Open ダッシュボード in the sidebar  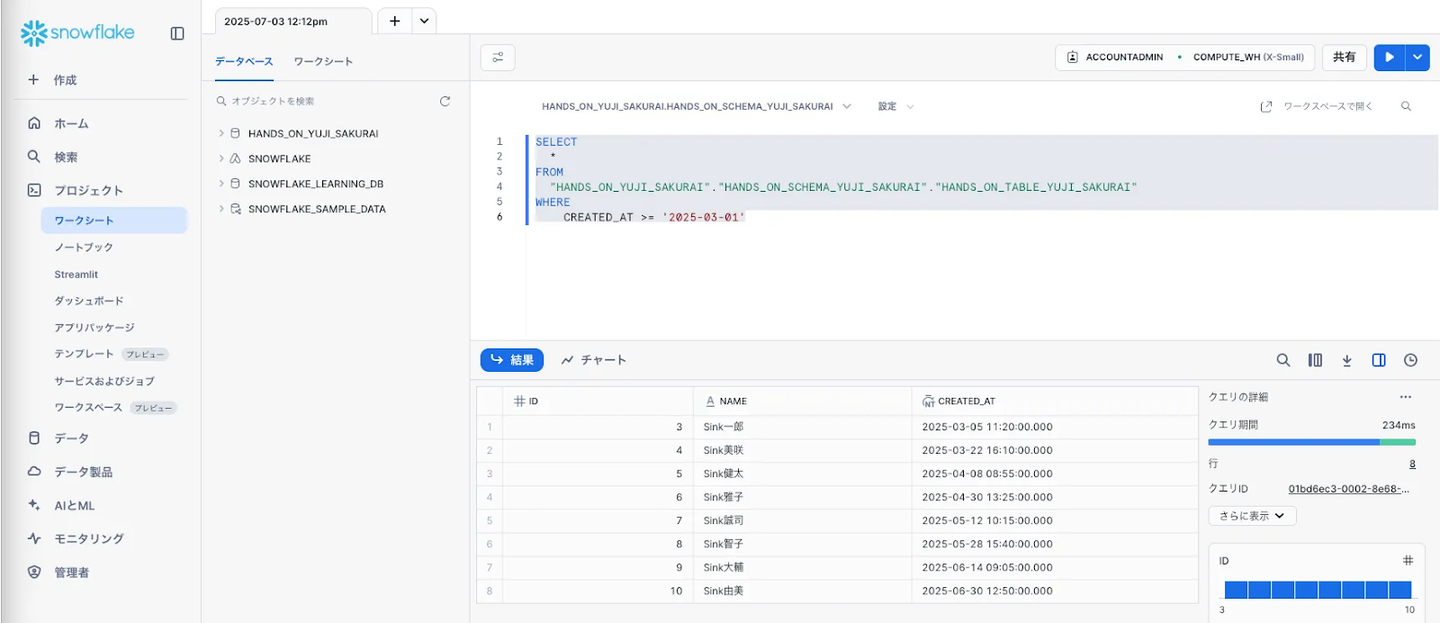click(x=89, y=301)
